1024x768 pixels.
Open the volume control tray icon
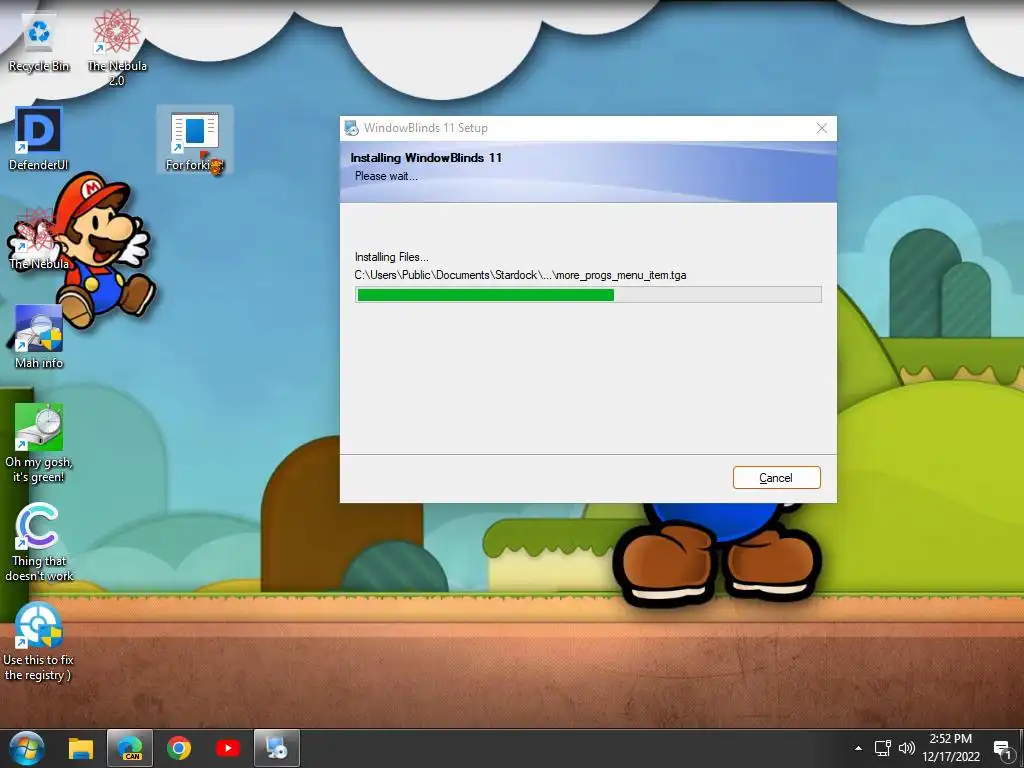pos(906,748)
